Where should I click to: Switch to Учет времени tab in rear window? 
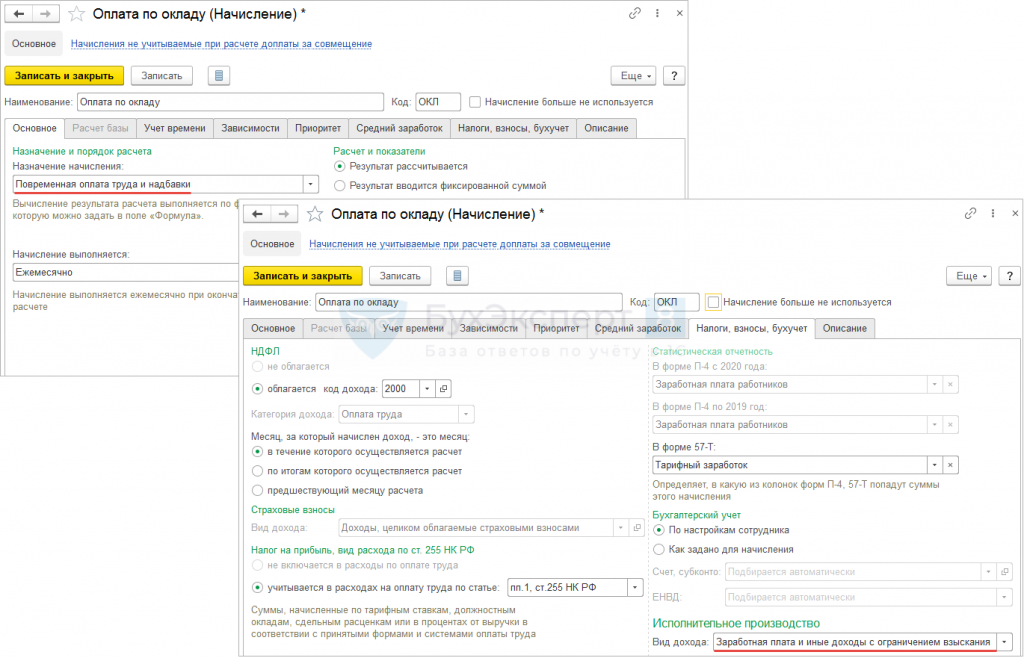coord(174,129)
